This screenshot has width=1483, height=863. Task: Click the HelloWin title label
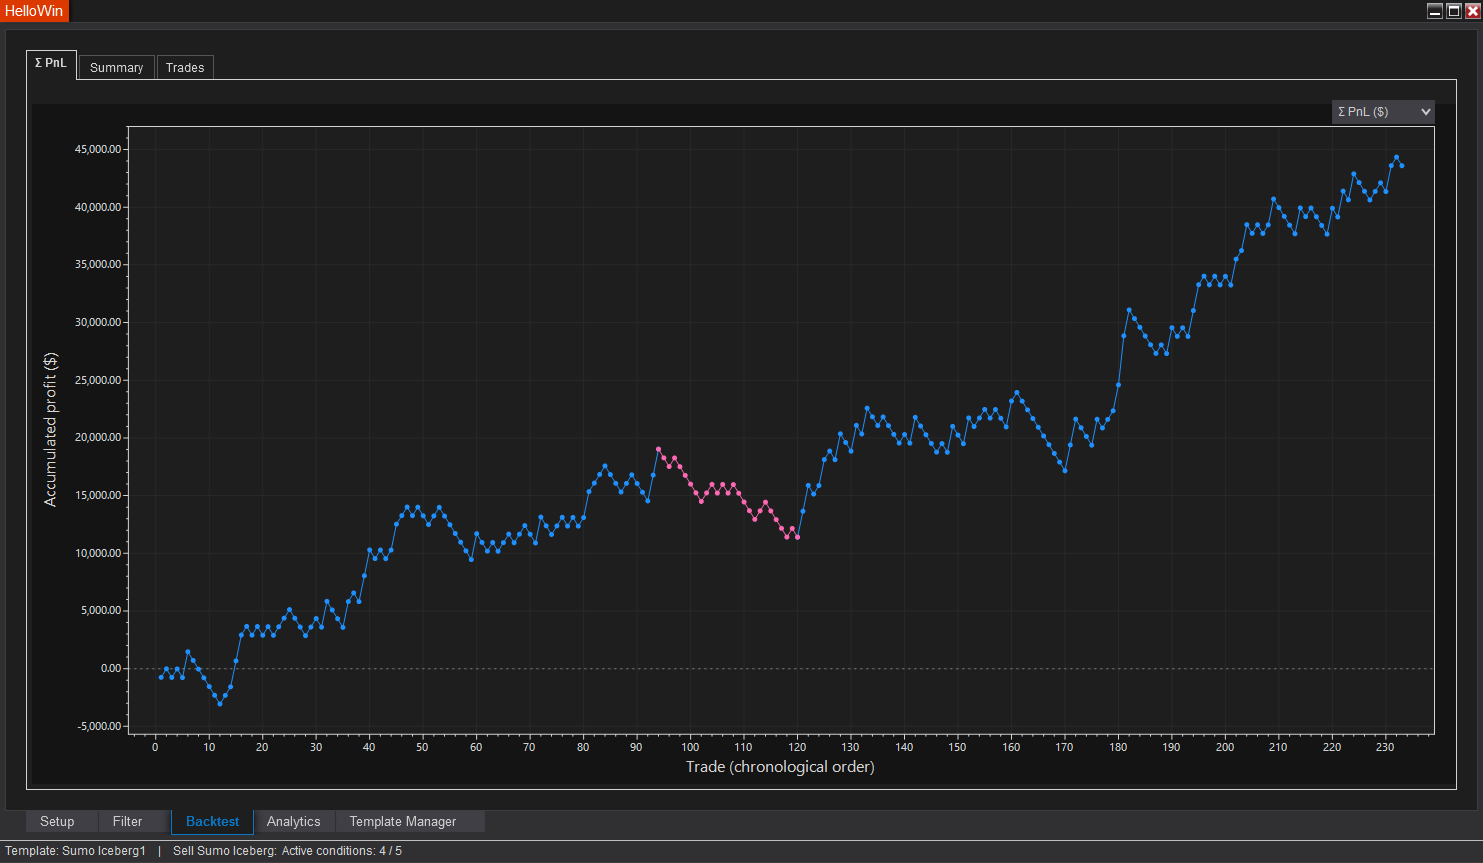(34, 11)
